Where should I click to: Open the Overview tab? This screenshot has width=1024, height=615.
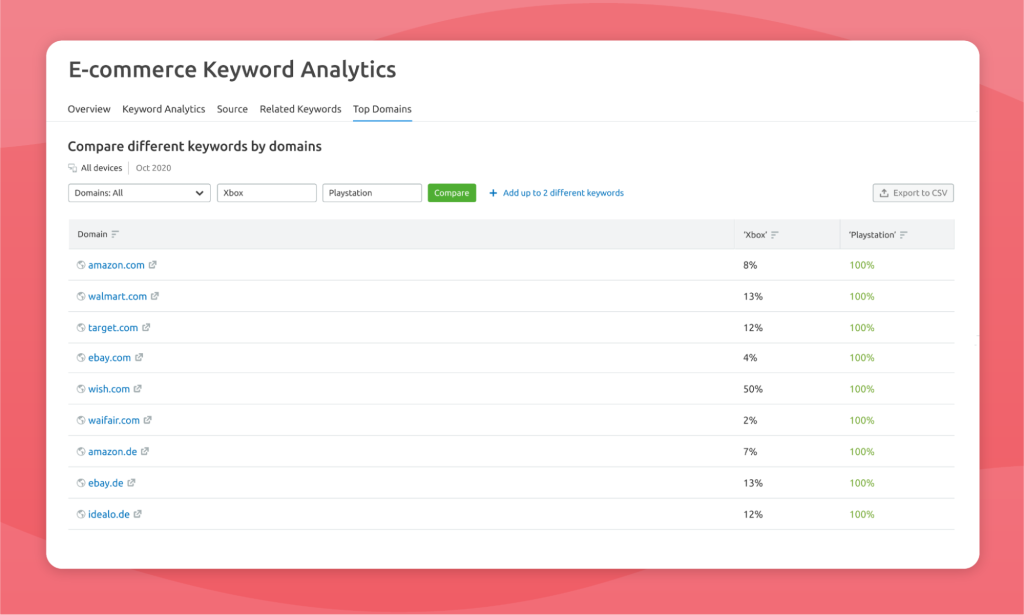(89, 109)
